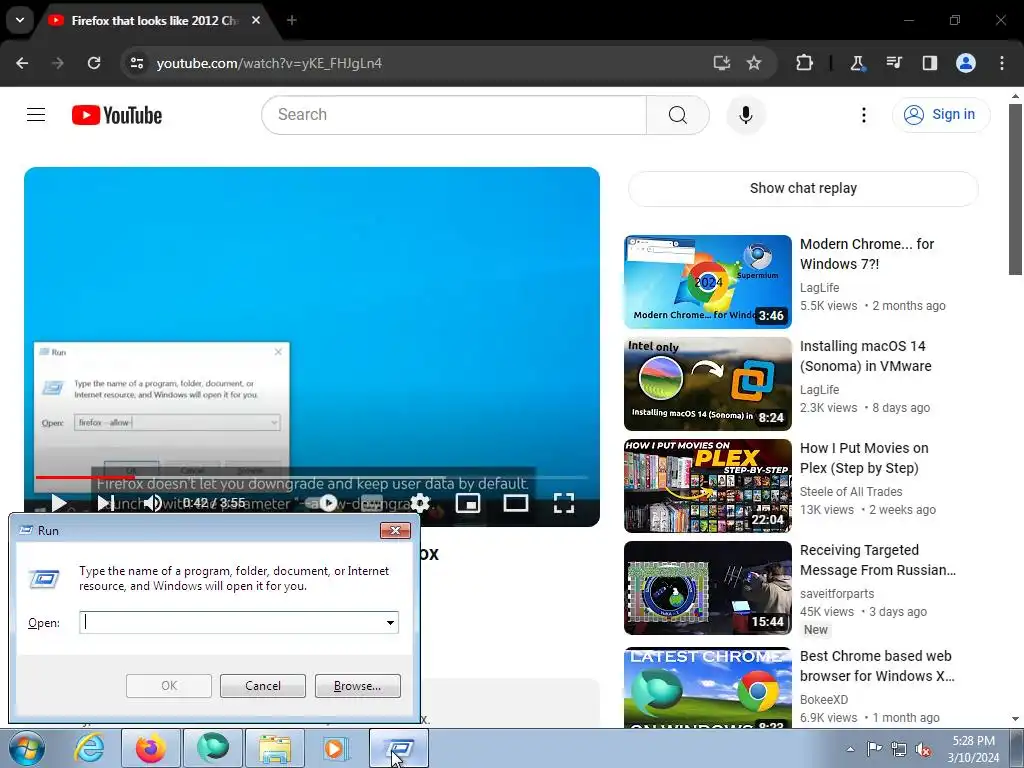Open the media controls icon in toolbar
The image size is (1024, 768).
893,63
